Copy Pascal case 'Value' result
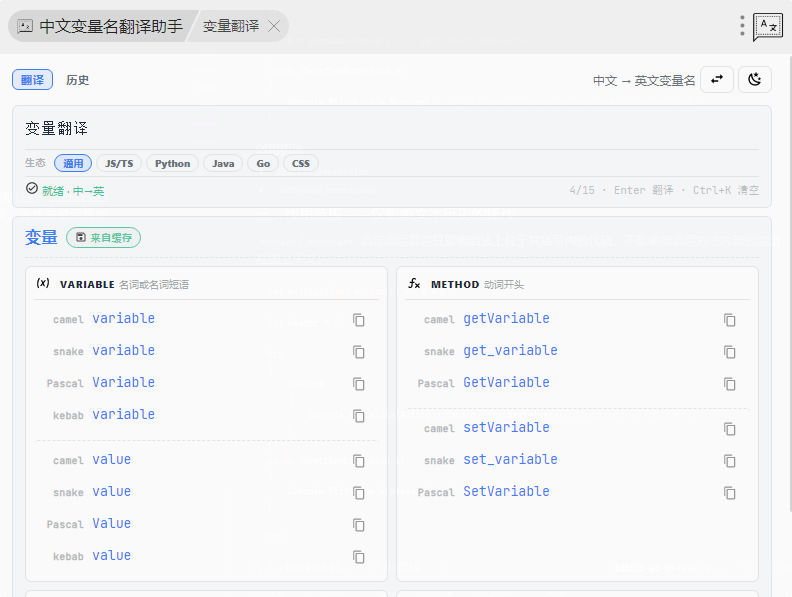Screen dimensions: 792x597 (x=359, y=525)
